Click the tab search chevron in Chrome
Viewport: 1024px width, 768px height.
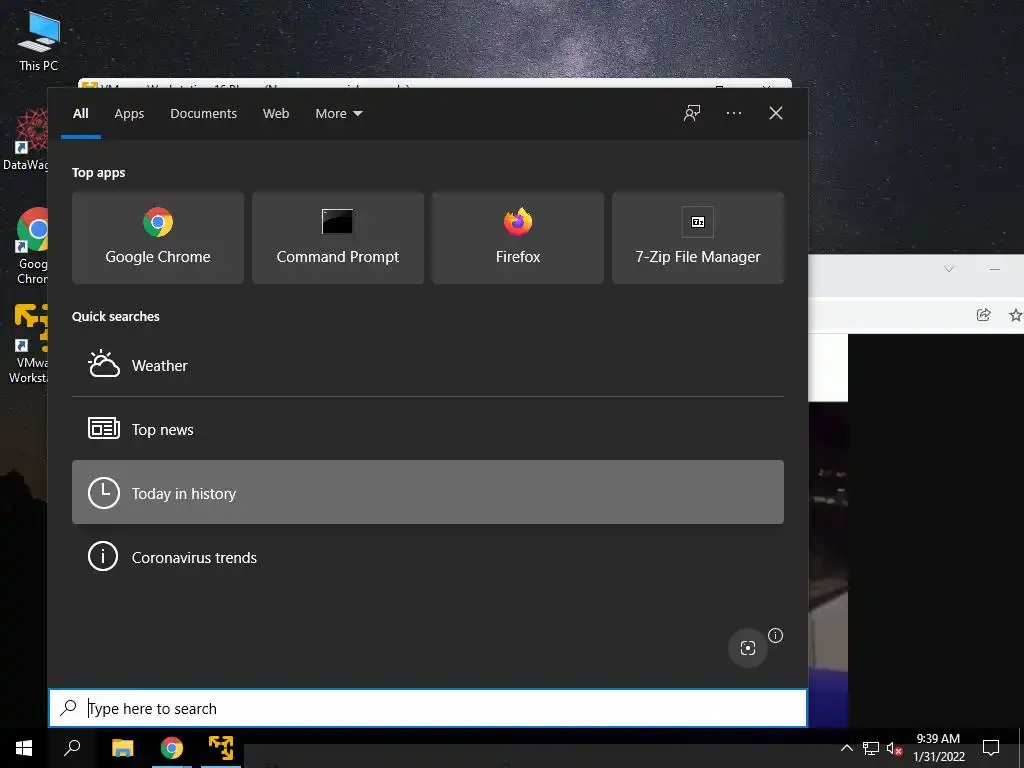point(949,269)
